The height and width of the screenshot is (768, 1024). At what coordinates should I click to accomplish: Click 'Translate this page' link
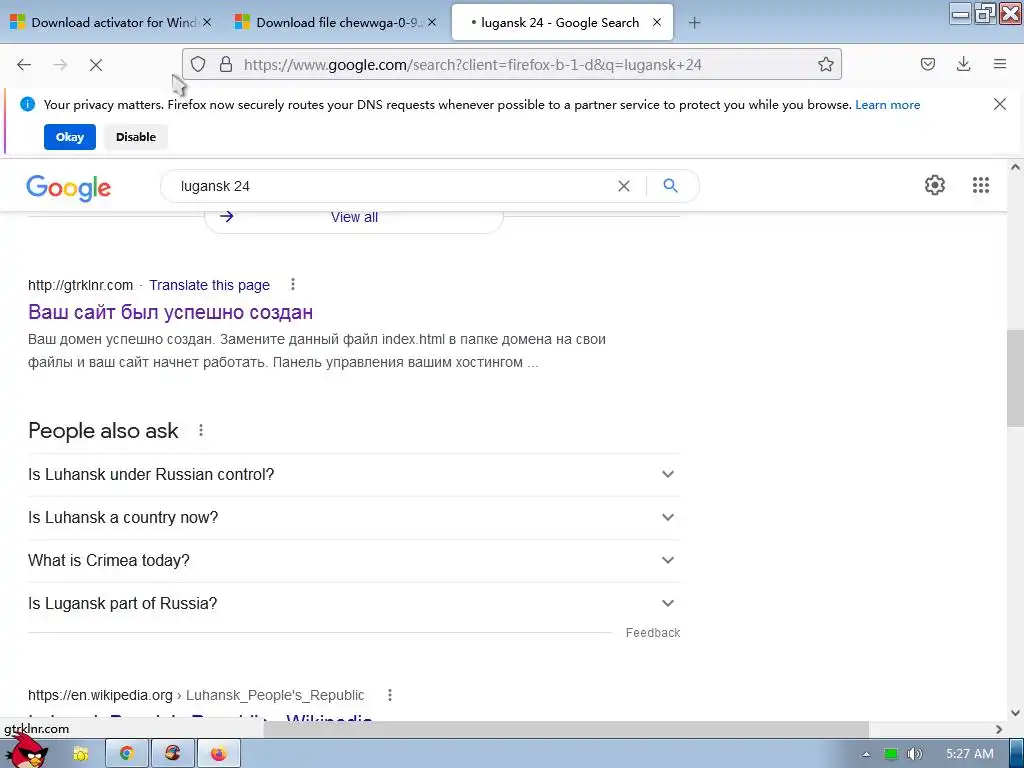click(210, 285)
